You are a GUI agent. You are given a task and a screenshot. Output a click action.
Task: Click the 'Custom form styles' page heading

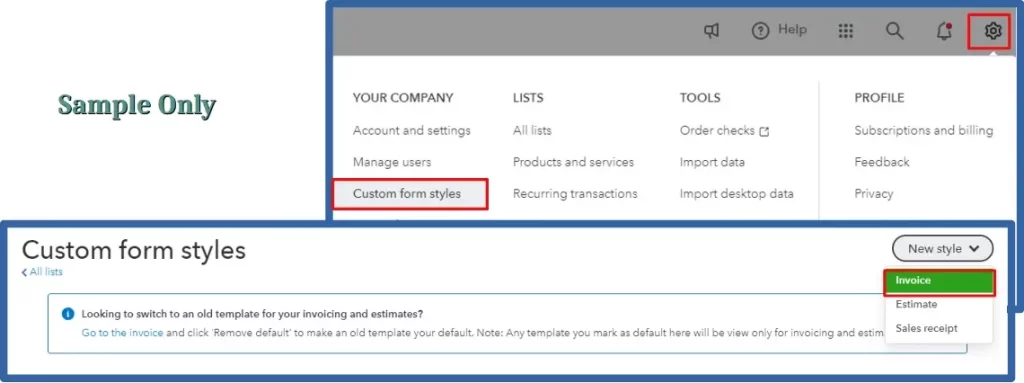click(x=134, y=250)
